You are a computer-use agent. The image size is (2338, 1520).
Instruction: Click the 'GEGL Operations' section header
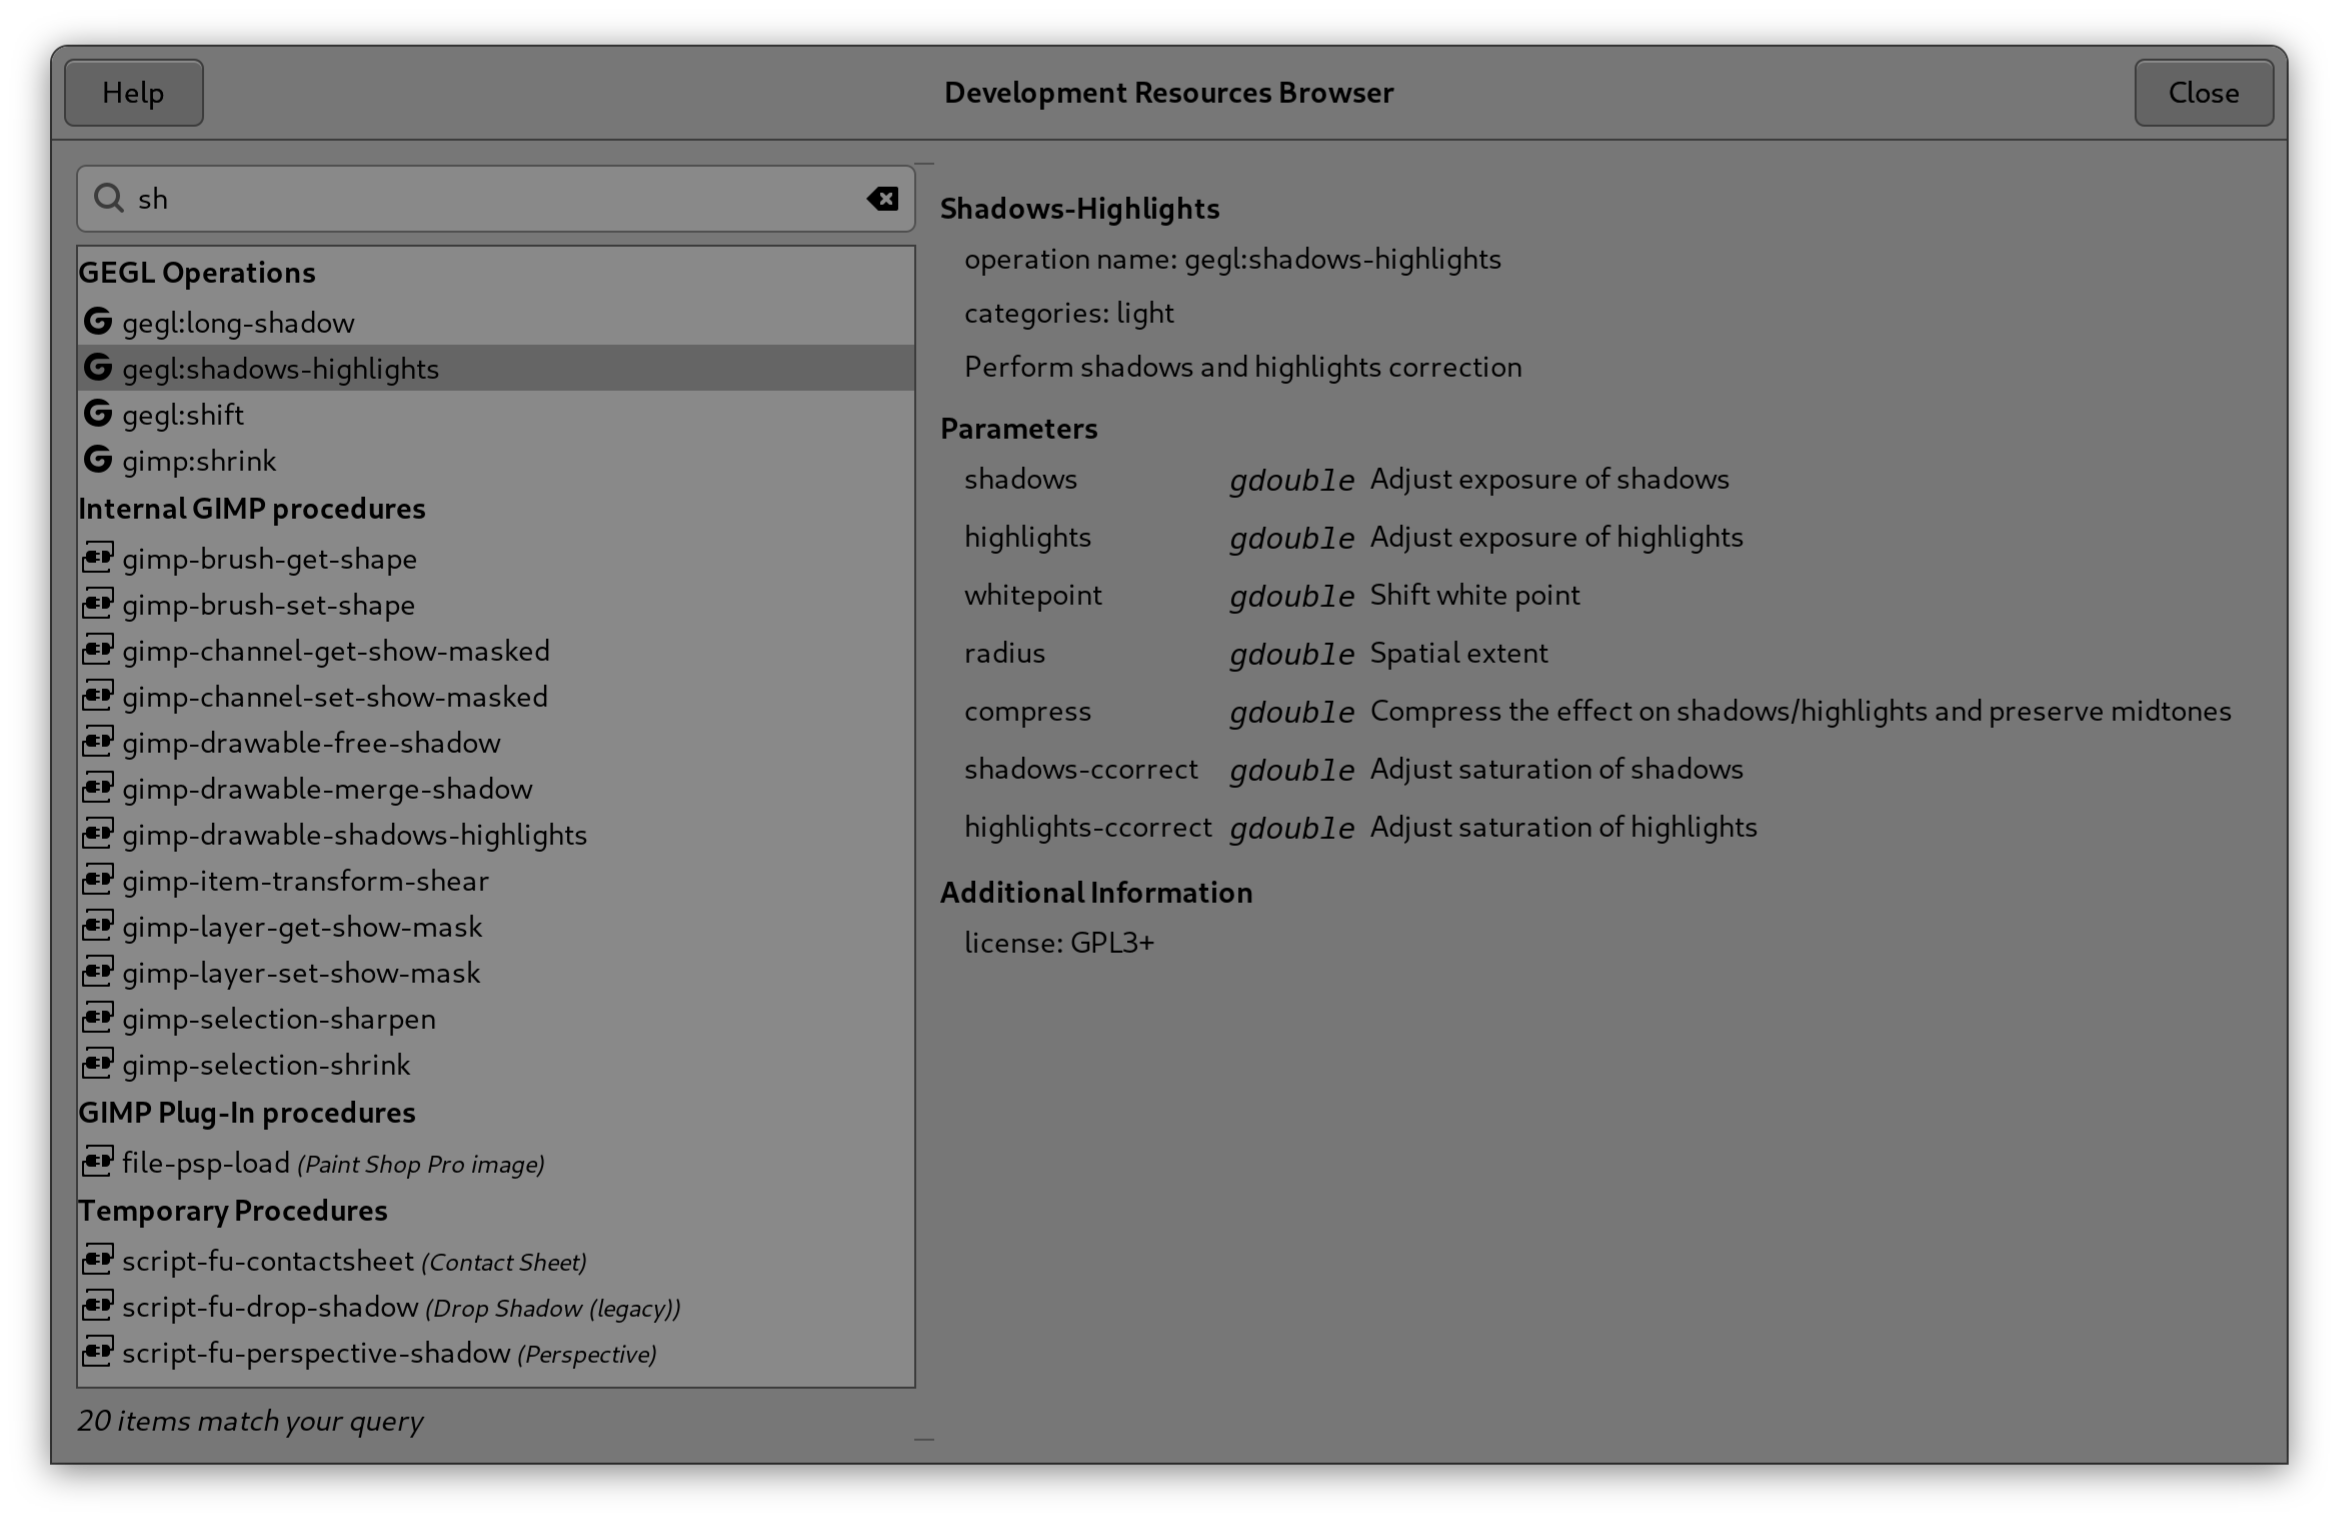coord(197,272)
